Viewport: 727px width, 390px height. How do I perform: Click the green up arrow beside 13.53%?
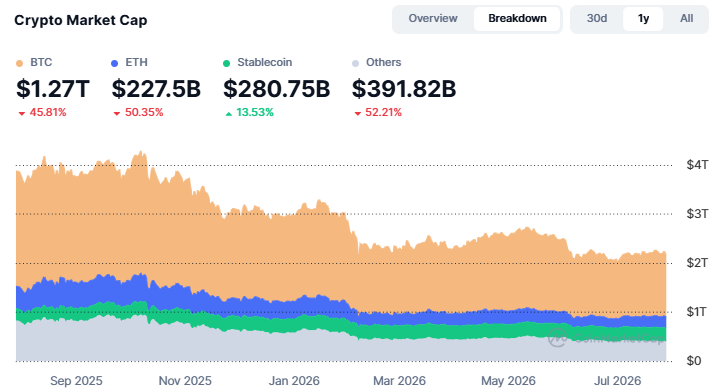pyautogui.click(x=228, y=113)
